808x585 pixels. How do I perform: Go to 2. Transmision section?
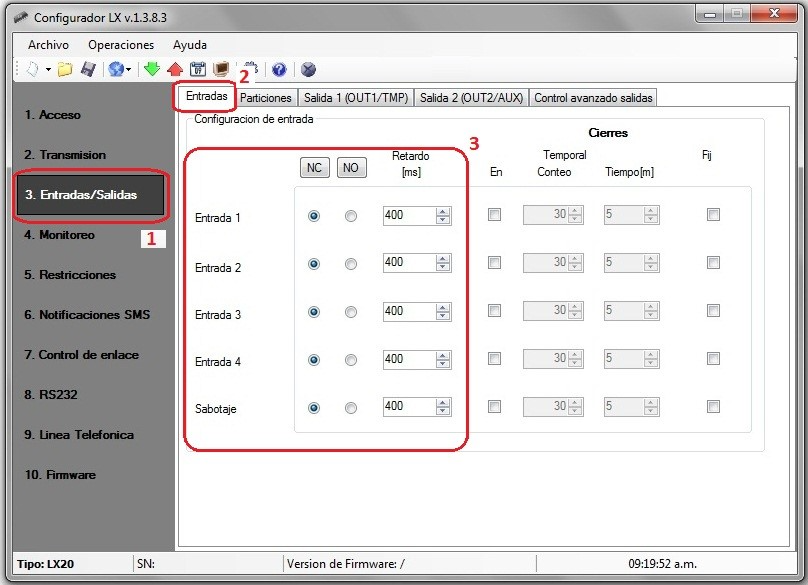65,155
